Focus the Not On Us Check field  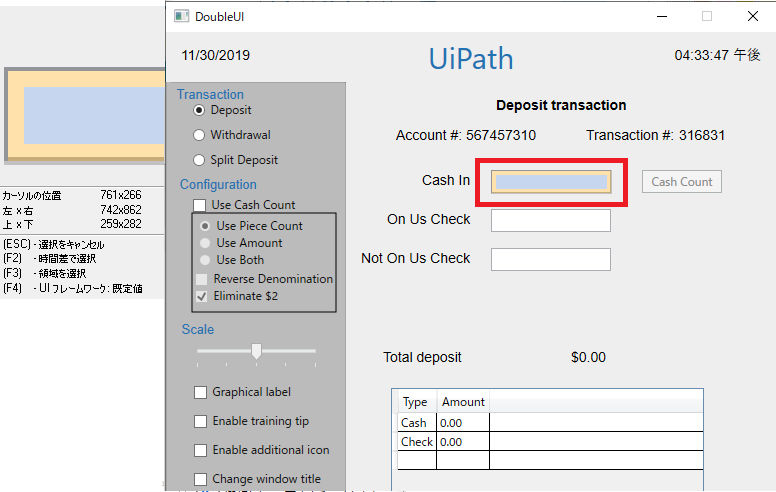tap(551, 259)
